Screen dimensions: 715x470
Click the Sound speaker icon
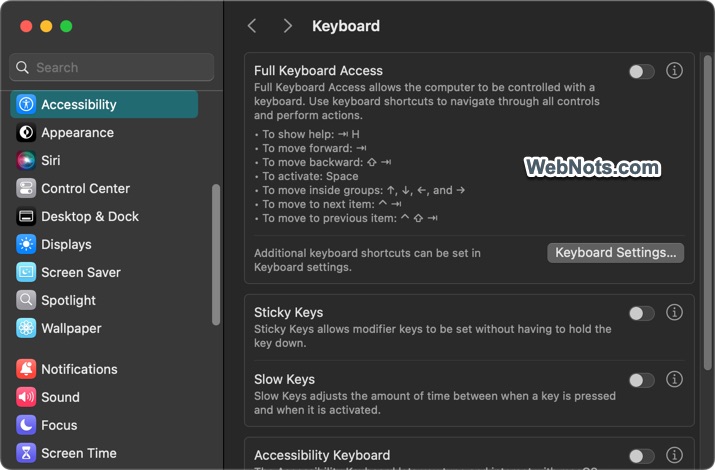point(26,397)
